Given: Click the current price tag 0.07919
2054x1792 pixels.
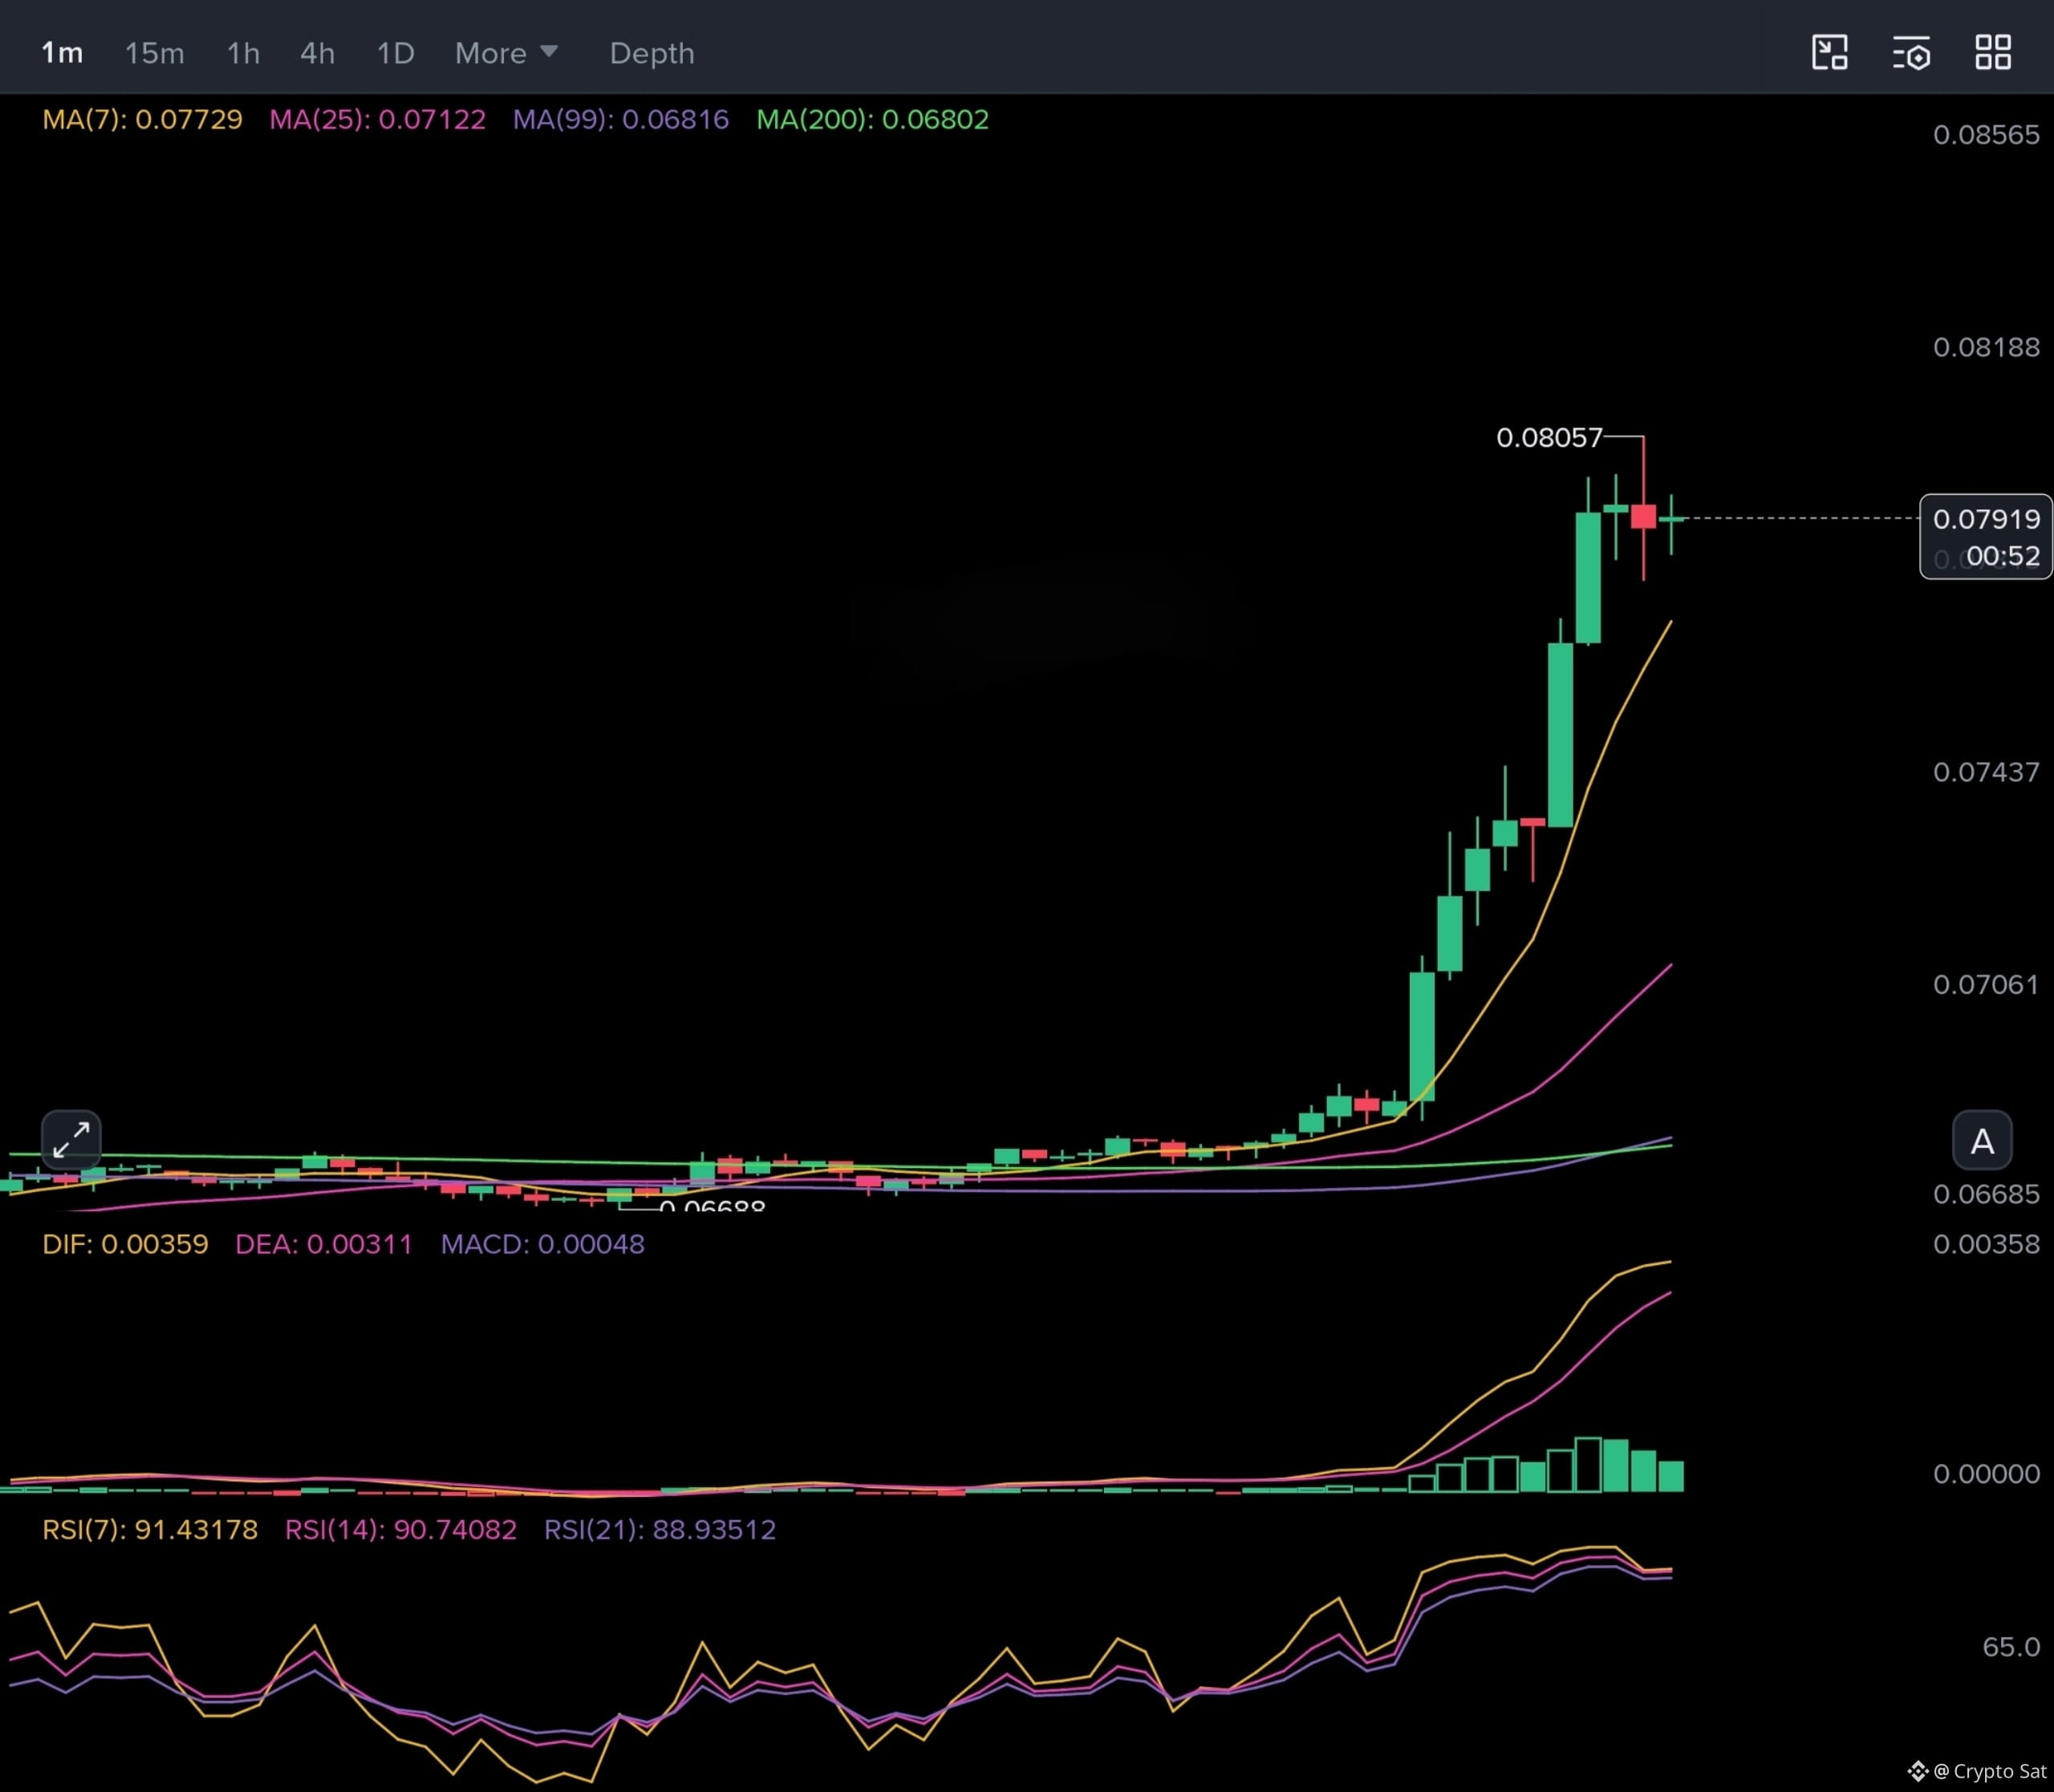Looking at the screenshot, I should (1986, 519).
